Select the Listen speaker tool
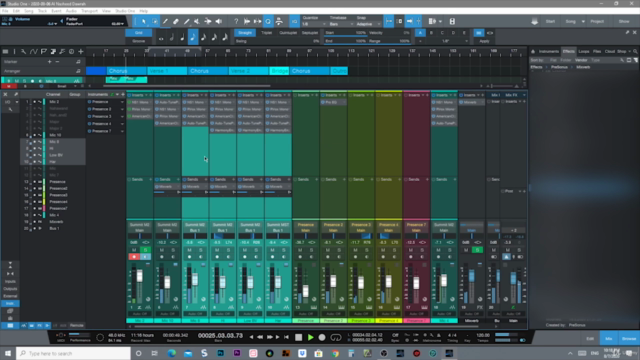Image resolution: width=640 pixels, height=360 pixels. pyautogui.click(x=219, y=21)
